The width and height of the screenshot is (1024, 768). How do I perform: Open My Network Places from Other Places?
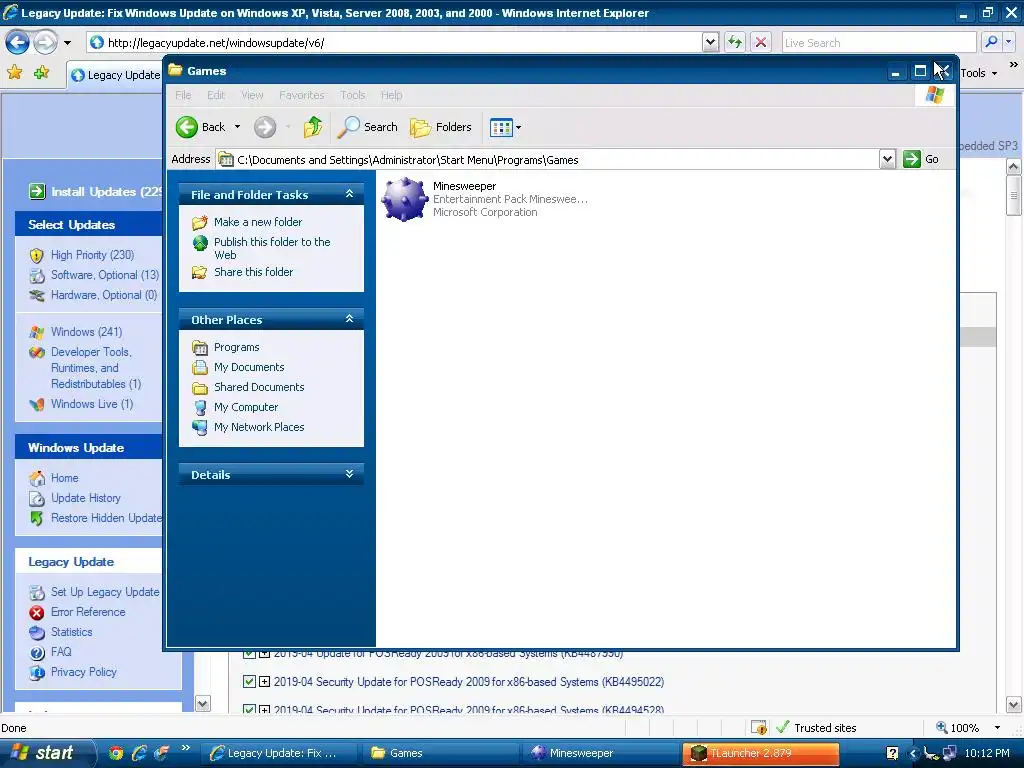coord(259,427)
